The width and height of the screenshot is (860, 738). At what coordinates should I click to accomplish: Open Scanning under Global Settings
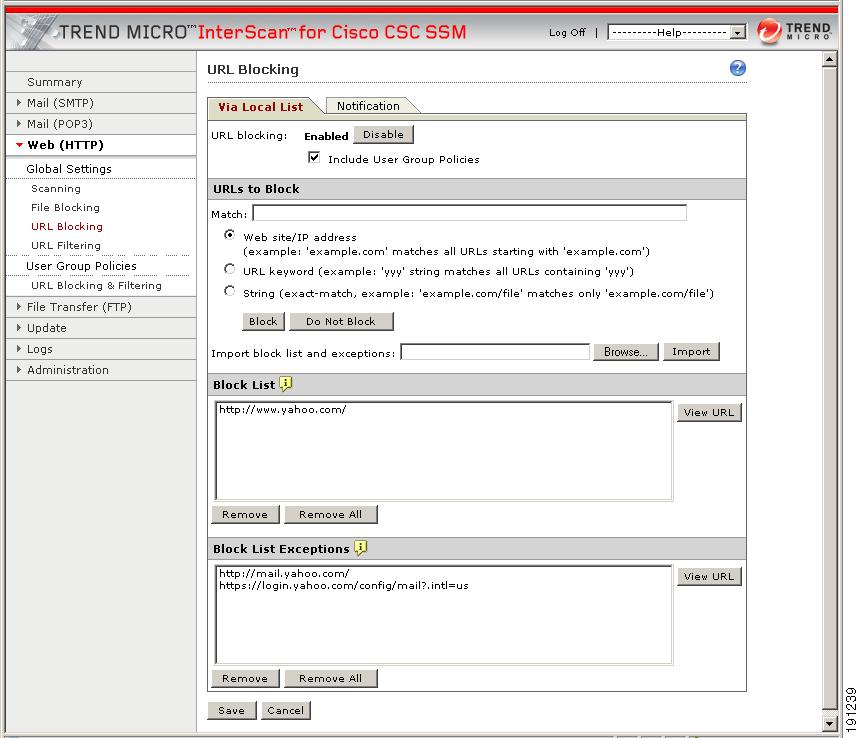[x=56, y=189]
